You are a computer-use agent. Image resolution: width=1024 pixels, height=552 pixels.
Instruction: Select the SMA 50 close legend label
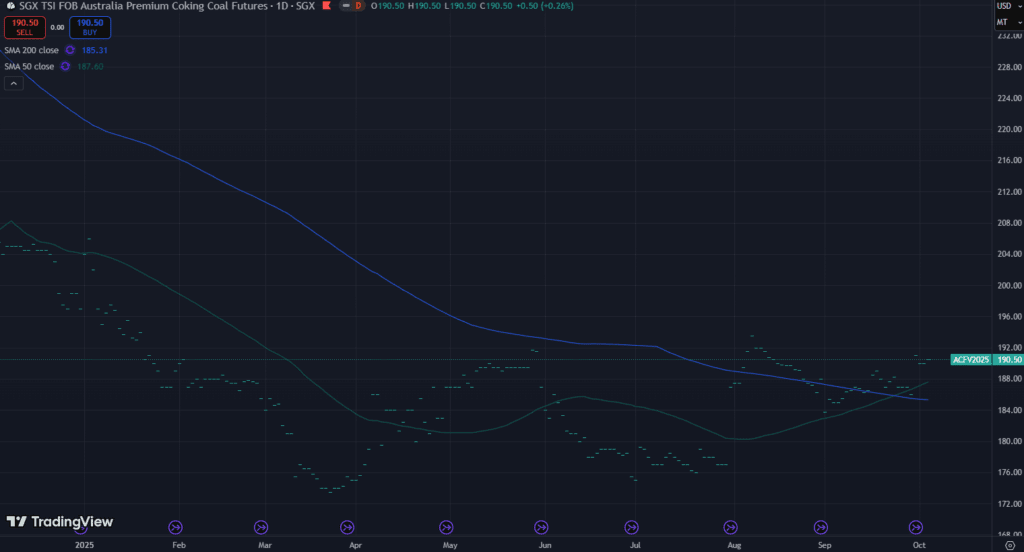(x=28, y=66)
